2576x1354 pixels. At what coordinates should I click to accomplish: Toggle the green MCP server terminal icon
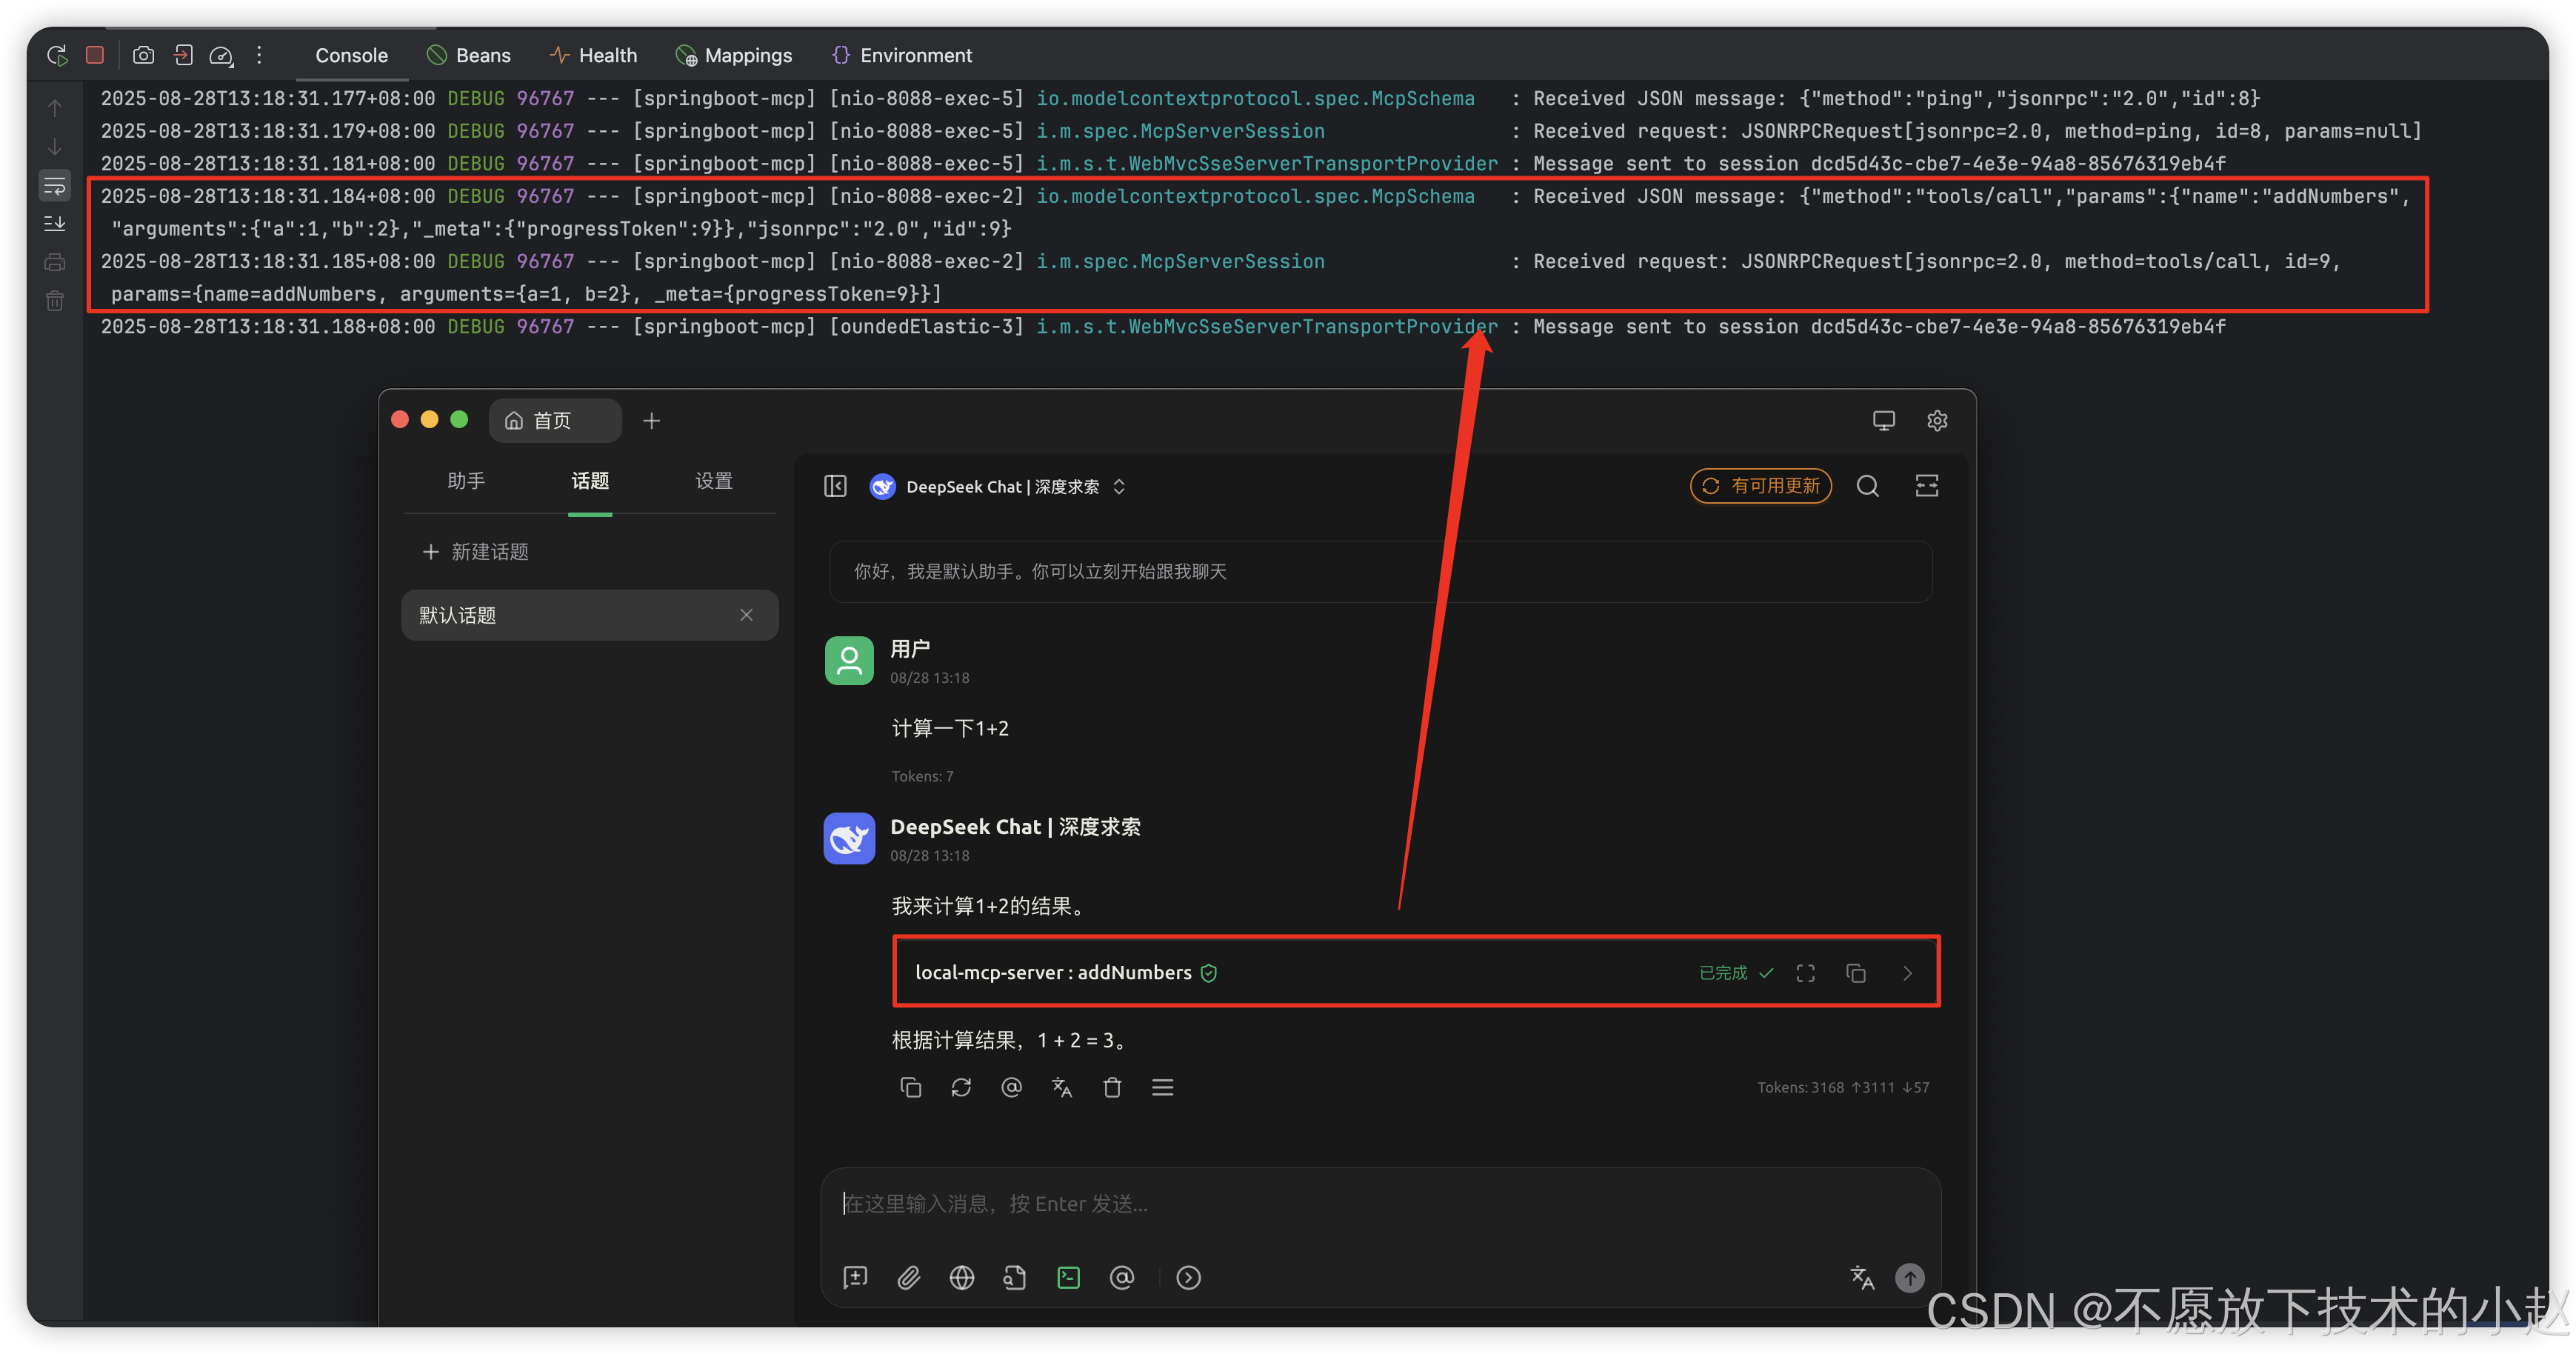(1068, 1277)
